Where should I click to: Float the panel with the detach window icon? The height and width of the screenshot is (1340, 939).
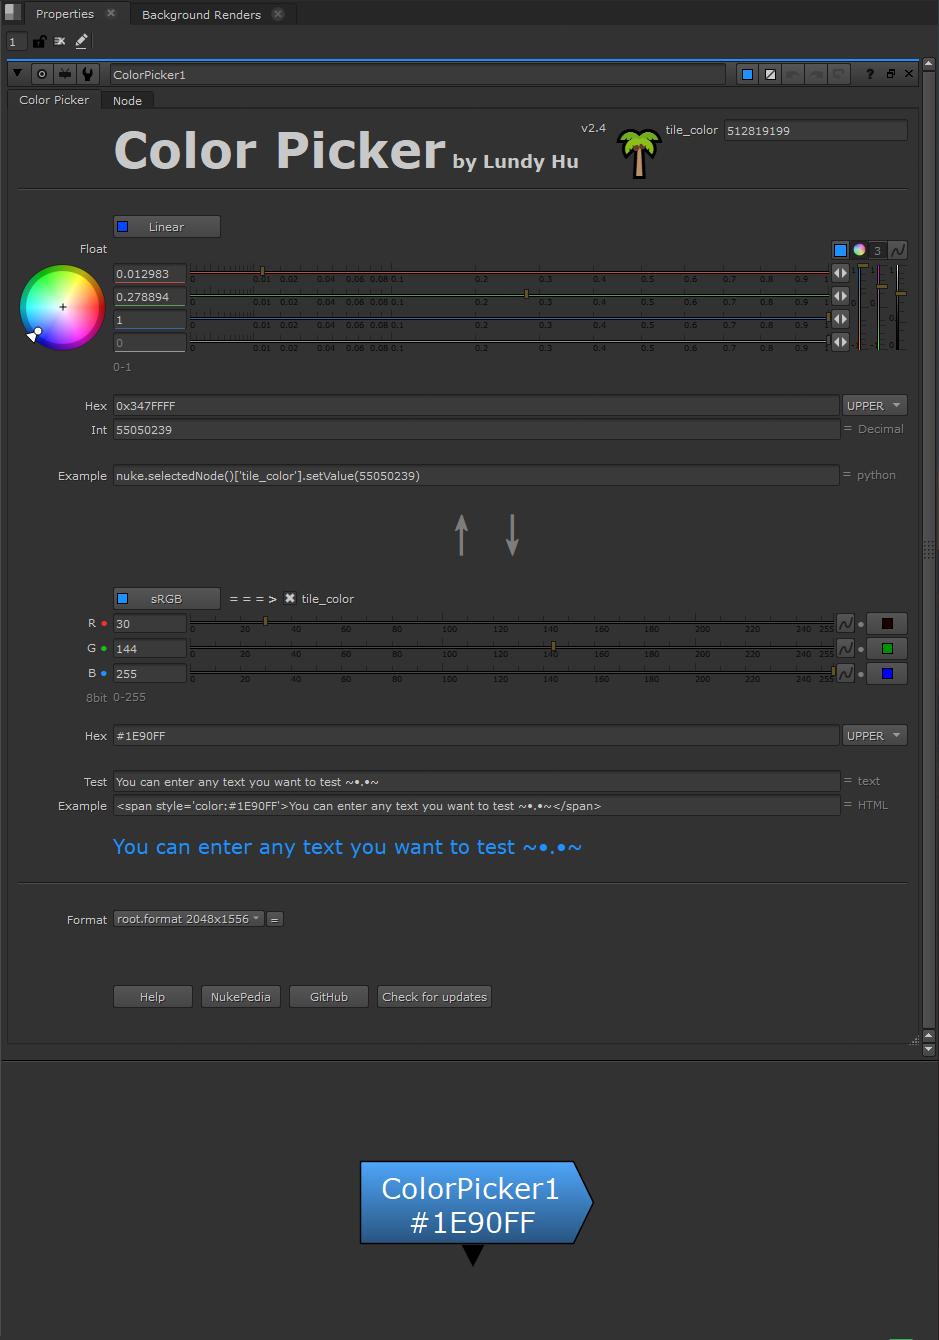click(890, 74)
